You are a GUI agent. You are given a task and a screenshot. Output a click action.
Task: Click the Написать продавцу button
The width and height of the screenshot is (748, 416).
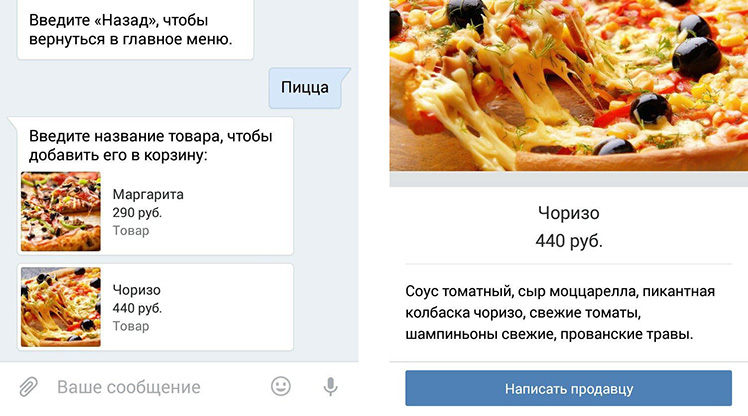[568, 388]
